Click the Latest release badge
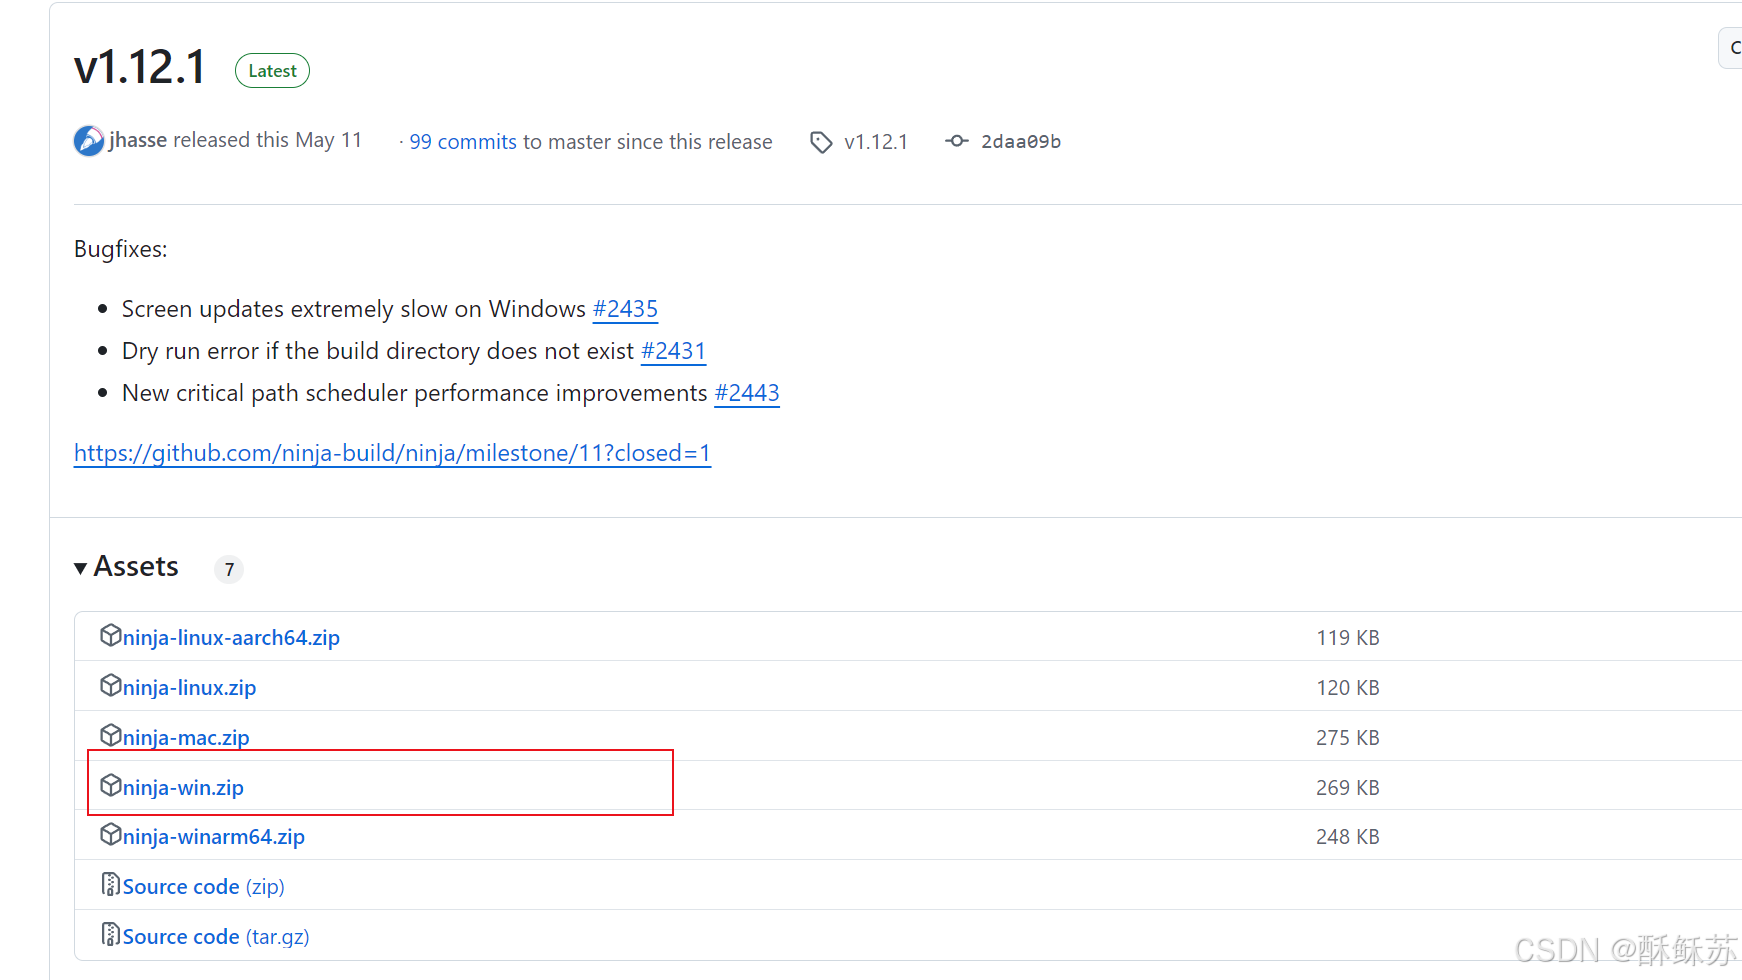Viewport: 1742px width, 980px height. click(x=272, y=71)
